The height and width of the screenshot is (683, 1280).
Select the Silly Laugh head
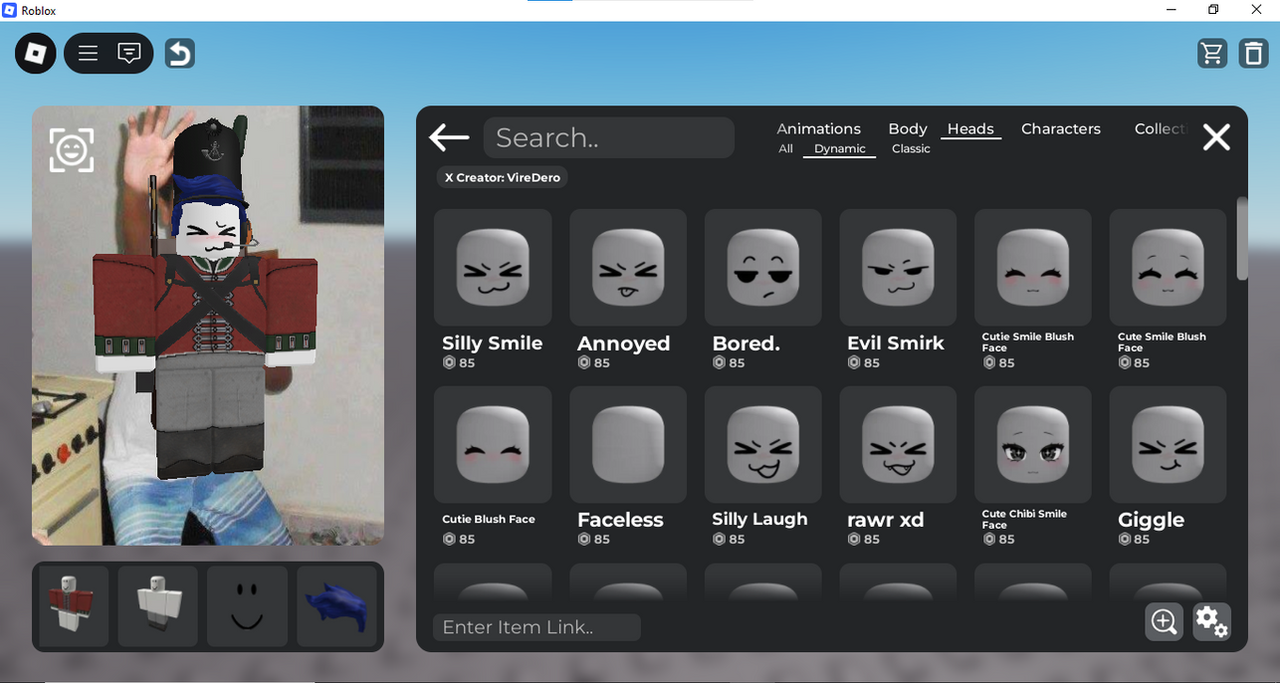[763, 445]
